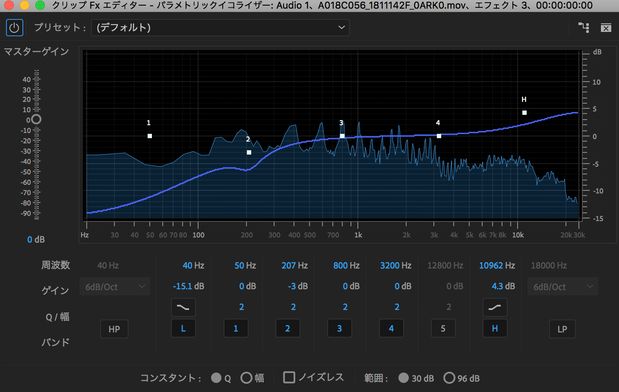Click the band 5 12800 Hz frequency value
619x392 pixels.
pyautogui.click(x=445, y=266)
